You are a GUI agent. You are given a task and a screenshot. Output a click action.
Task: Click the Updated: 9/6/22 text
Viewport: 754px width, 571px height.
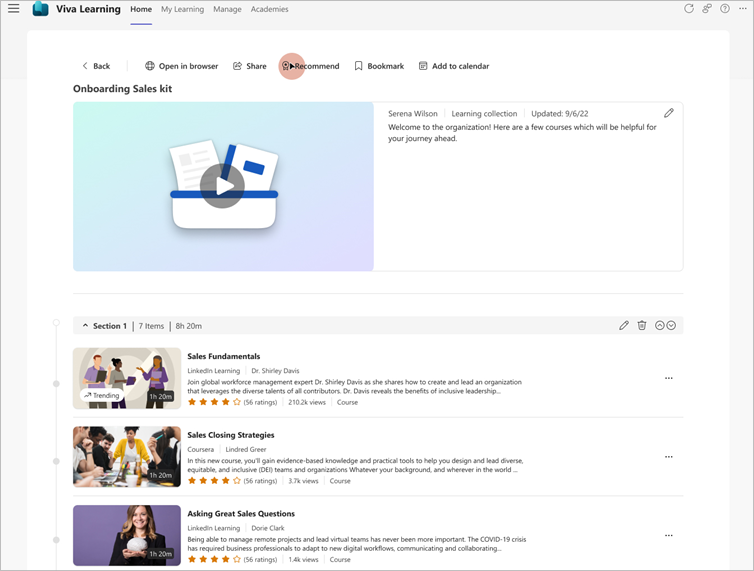tap(560, 114)
